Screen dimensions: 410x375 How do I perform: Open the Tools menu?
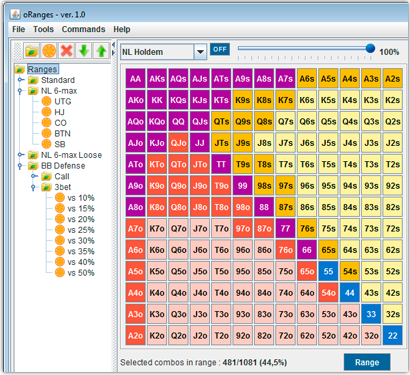[x=43, y=29]
